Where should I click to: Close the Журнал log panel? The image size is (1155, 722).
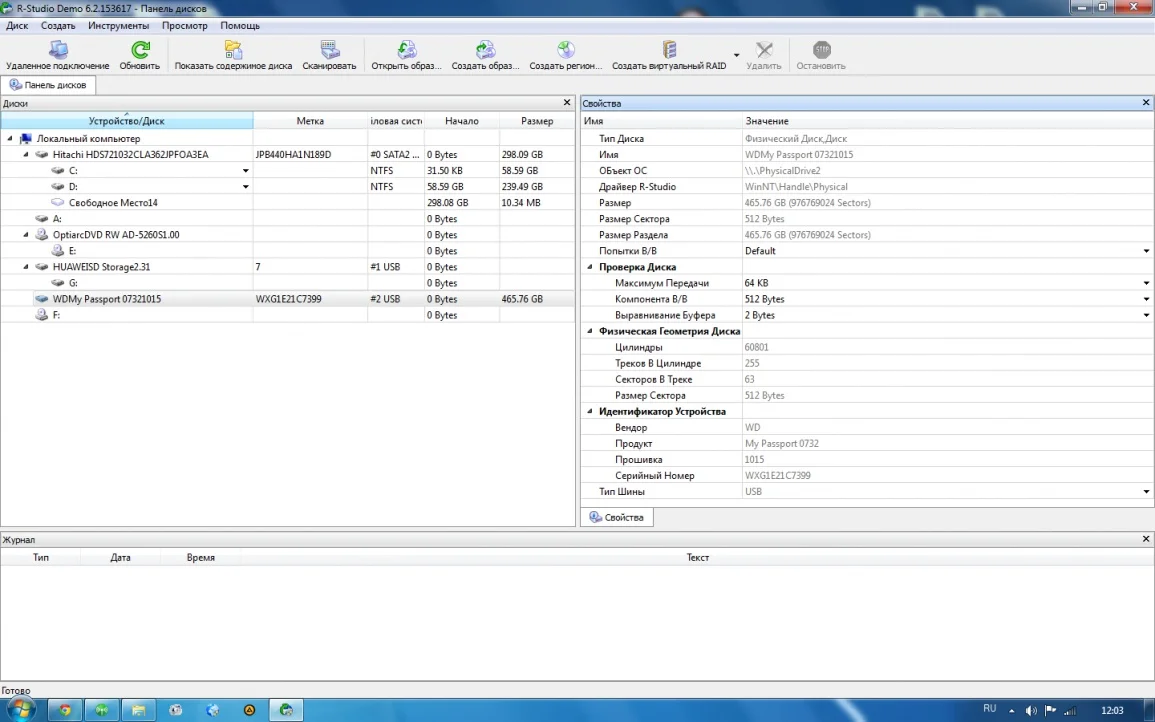point(1146,539)
